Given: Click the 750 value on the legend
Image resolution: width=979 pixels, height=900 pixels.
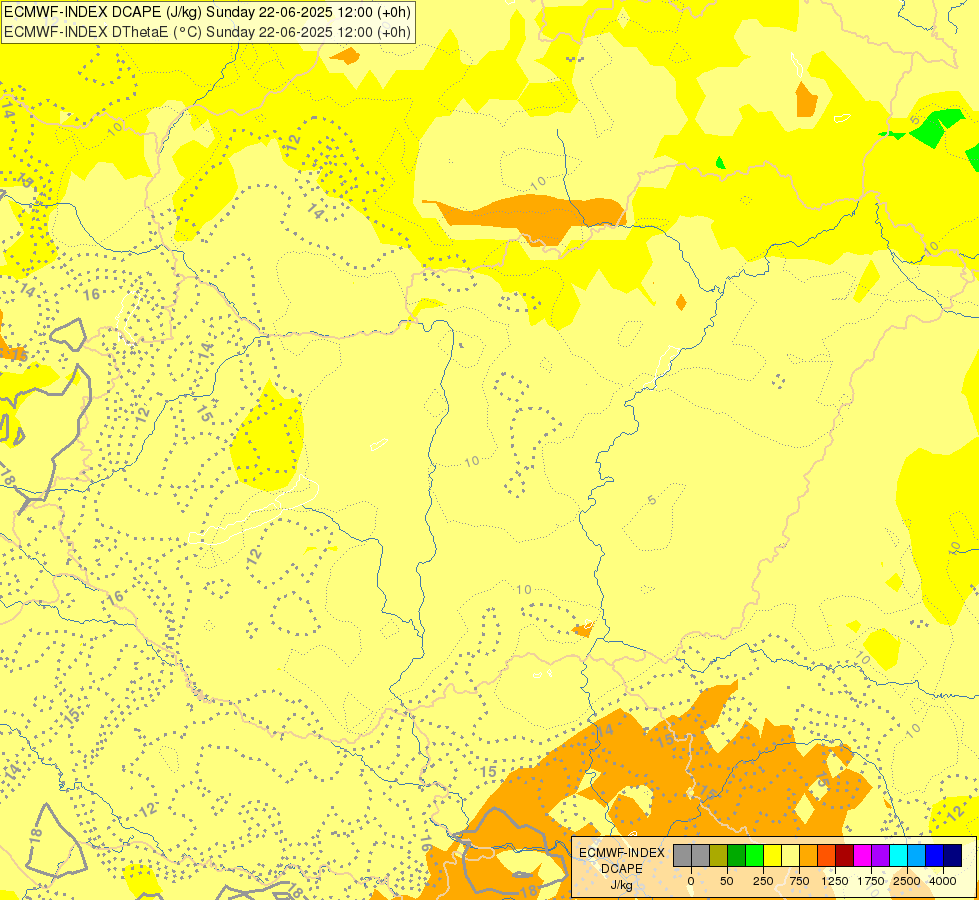Looking at the screenshot, I should click(x=799, y=881).
